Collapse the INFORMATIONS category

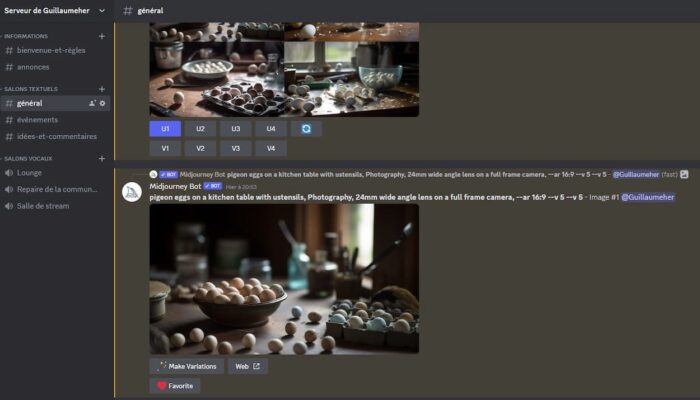(x=25, y=36)
